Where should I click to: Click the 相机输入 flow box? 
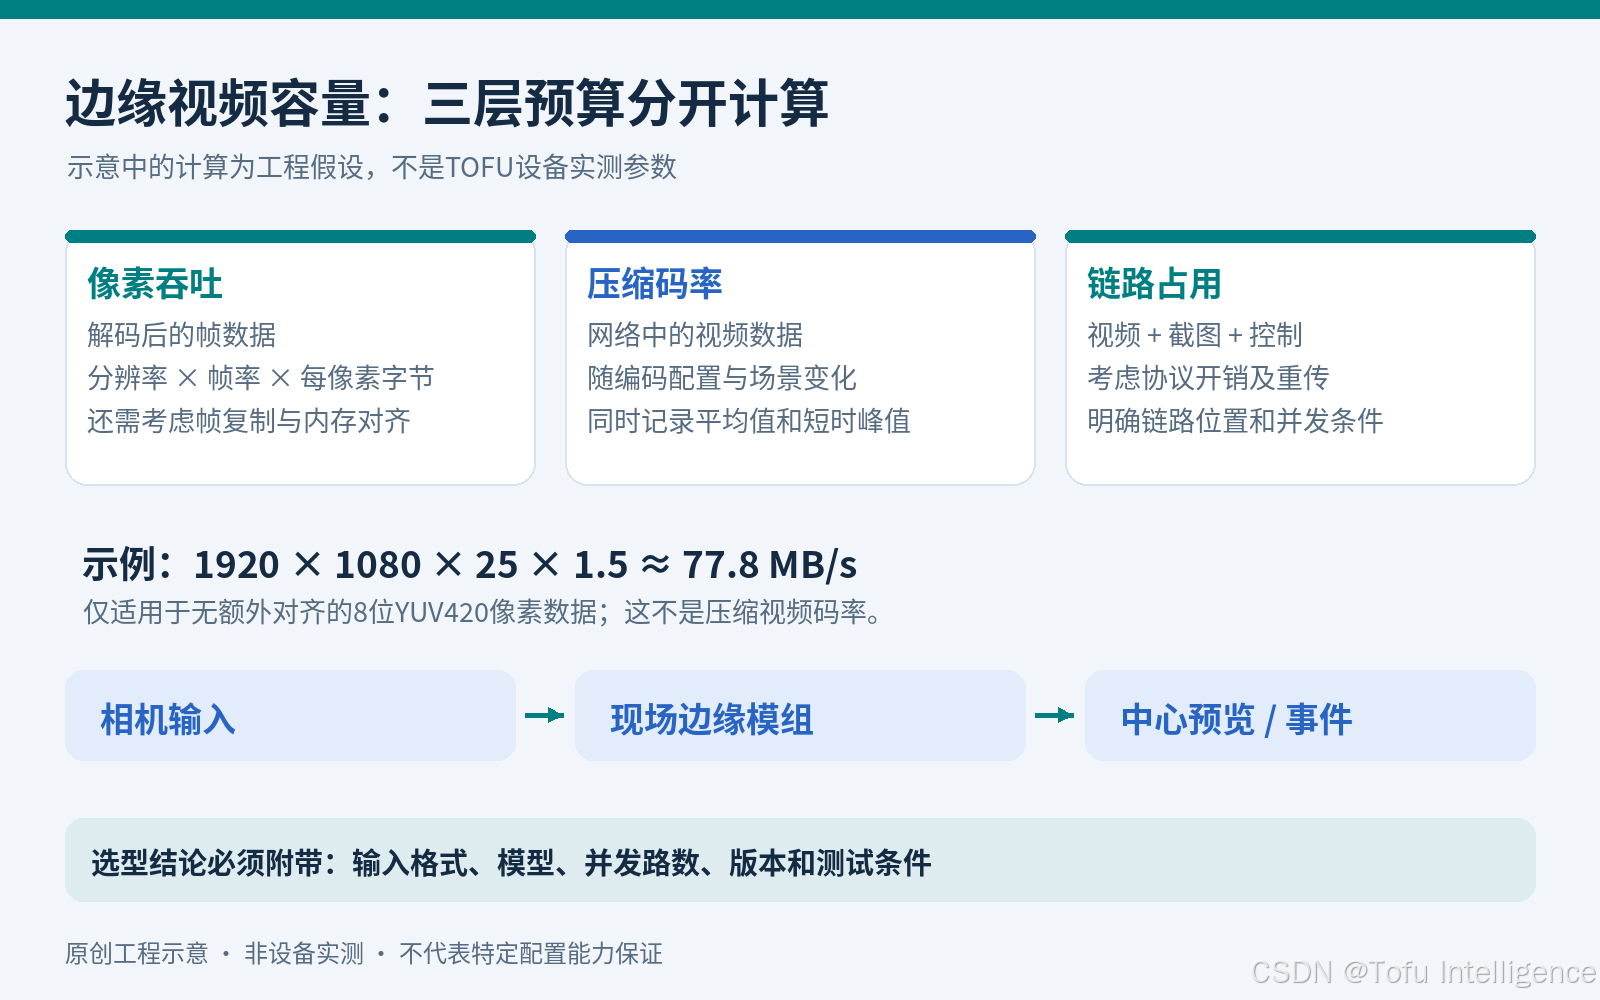pos(291,716)
